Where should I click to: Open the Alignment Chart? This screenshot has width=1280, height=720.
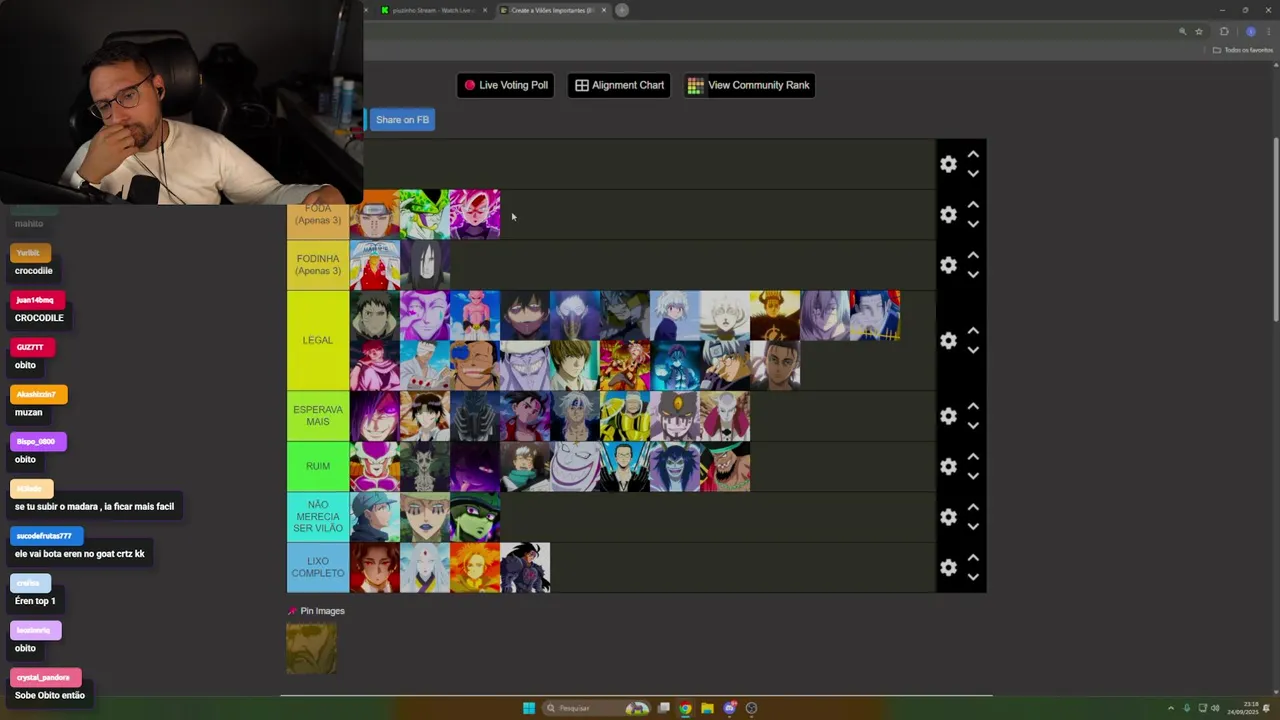pyautogui.click(x=619, y=85)
